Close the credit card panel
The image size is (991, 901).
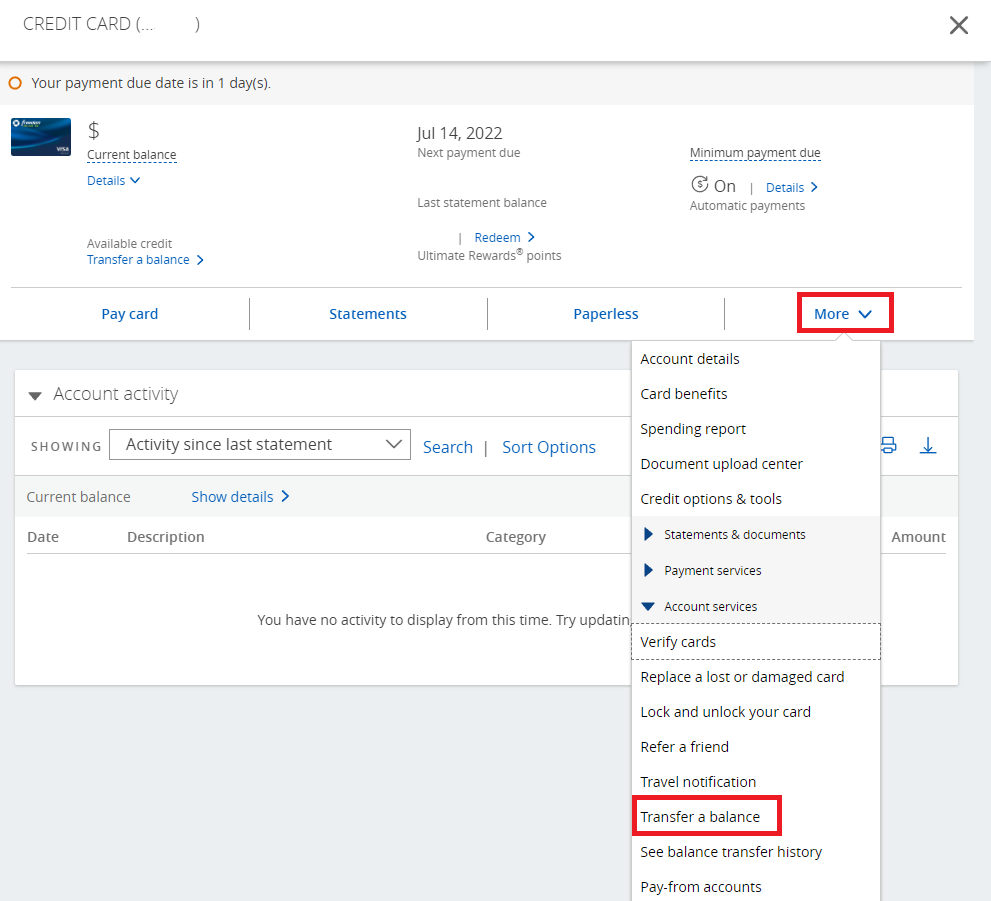pos(959,25)
